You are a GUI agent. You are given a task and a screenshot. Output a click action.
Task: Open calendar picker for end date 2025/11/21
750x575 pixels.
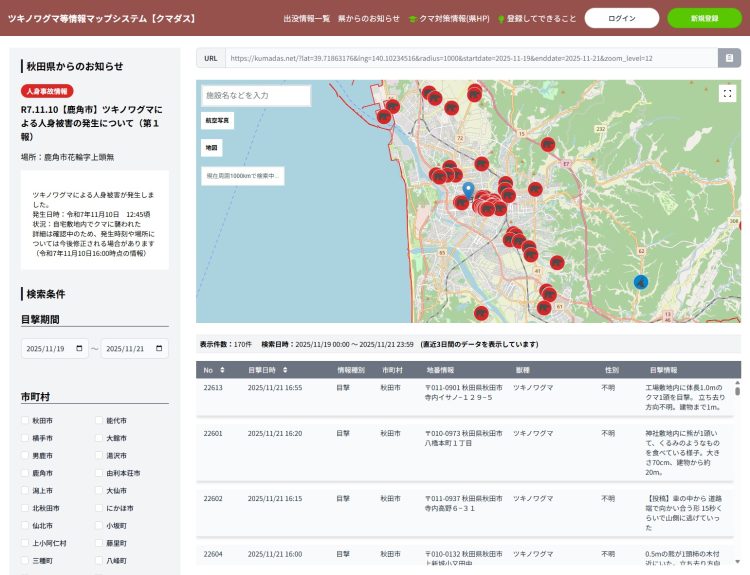coord(161,349)
